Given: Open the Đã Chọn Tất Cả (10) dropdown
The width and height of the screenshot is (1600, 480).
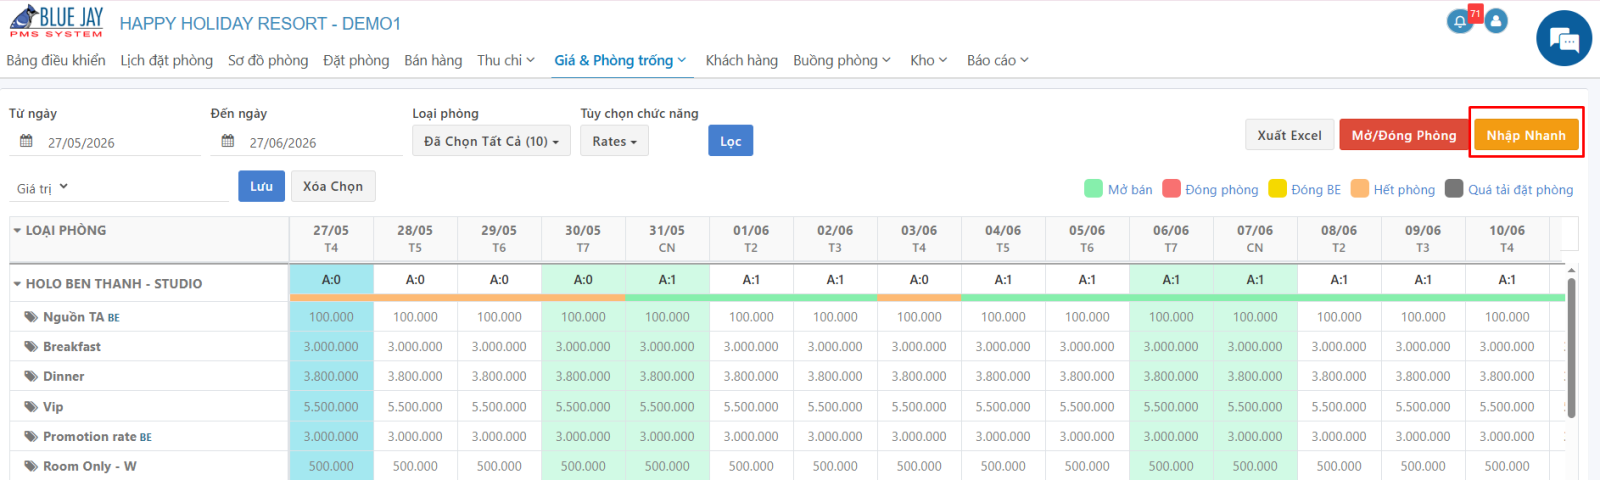Looking at the screenshot, I should click(x=491, y=141).
